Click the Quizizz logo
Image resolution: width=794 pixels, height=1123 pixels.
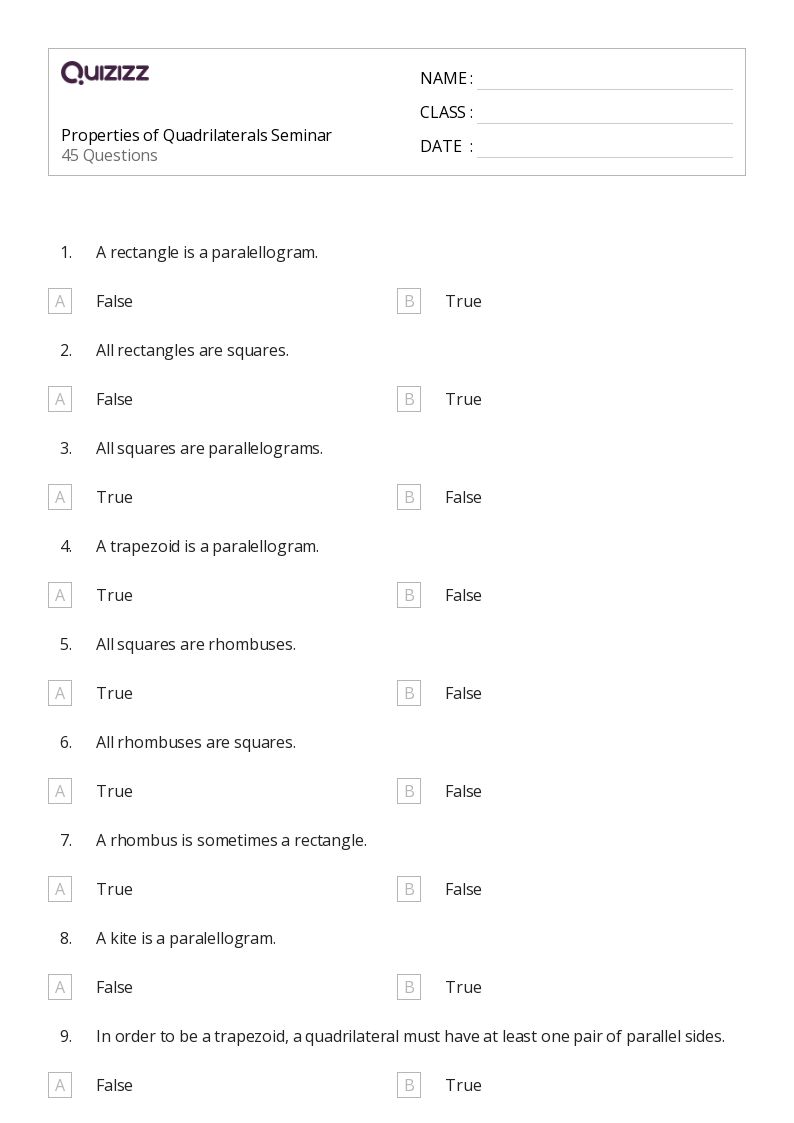105,73
